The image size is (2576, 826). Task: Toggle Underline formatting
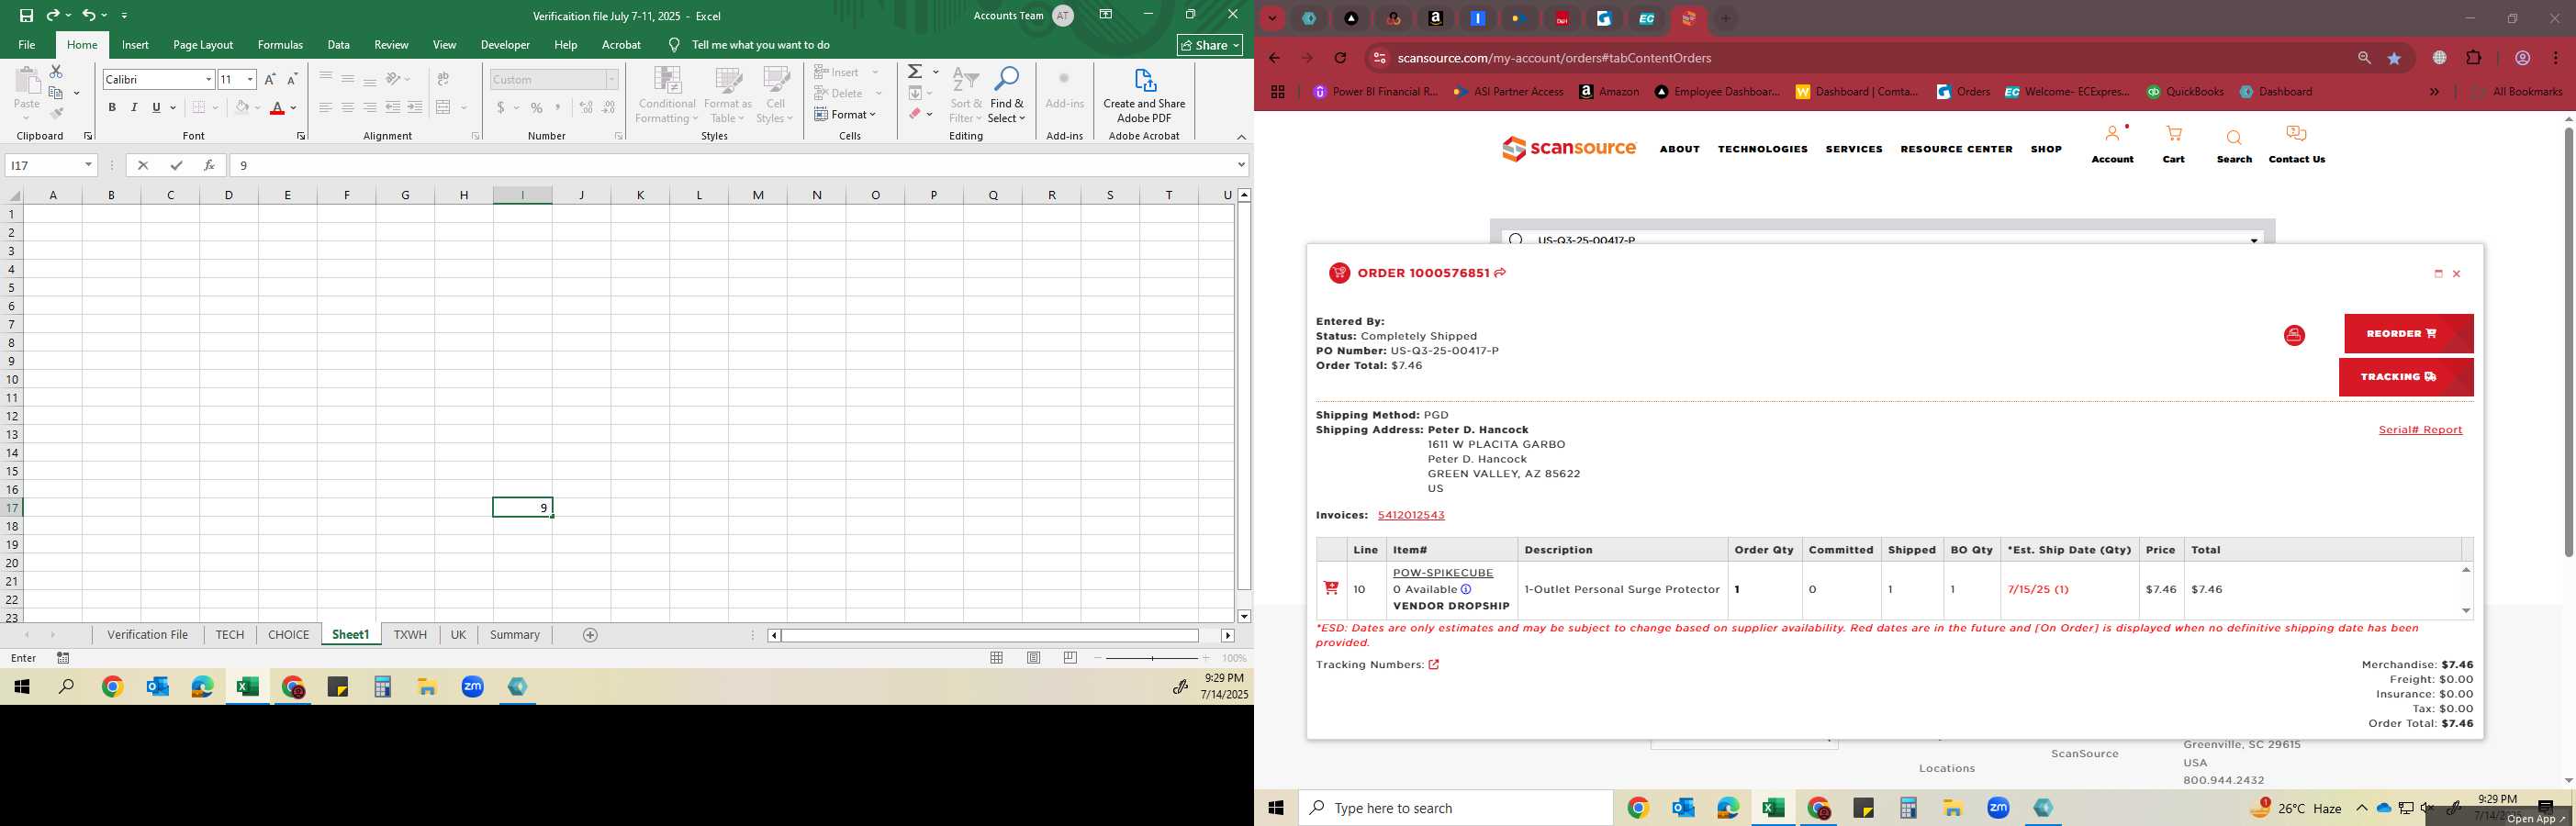156,108
